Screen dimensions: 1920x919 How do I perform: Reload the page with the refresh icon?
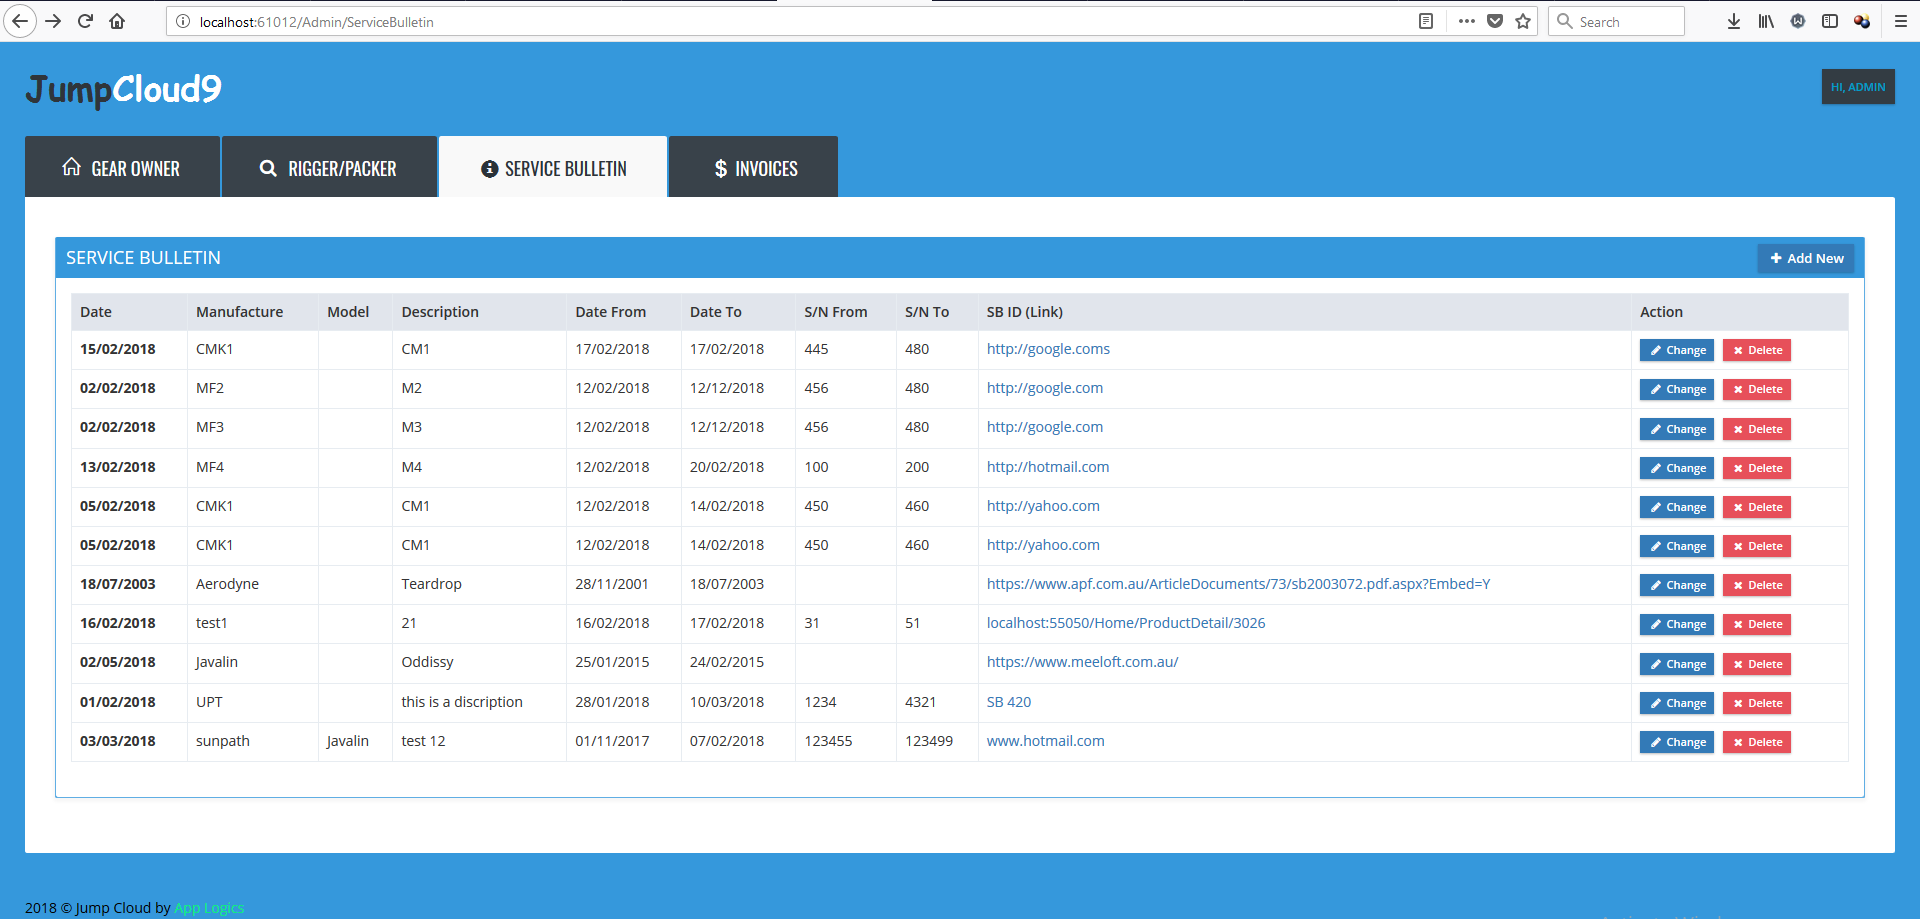tap(85, 21)
